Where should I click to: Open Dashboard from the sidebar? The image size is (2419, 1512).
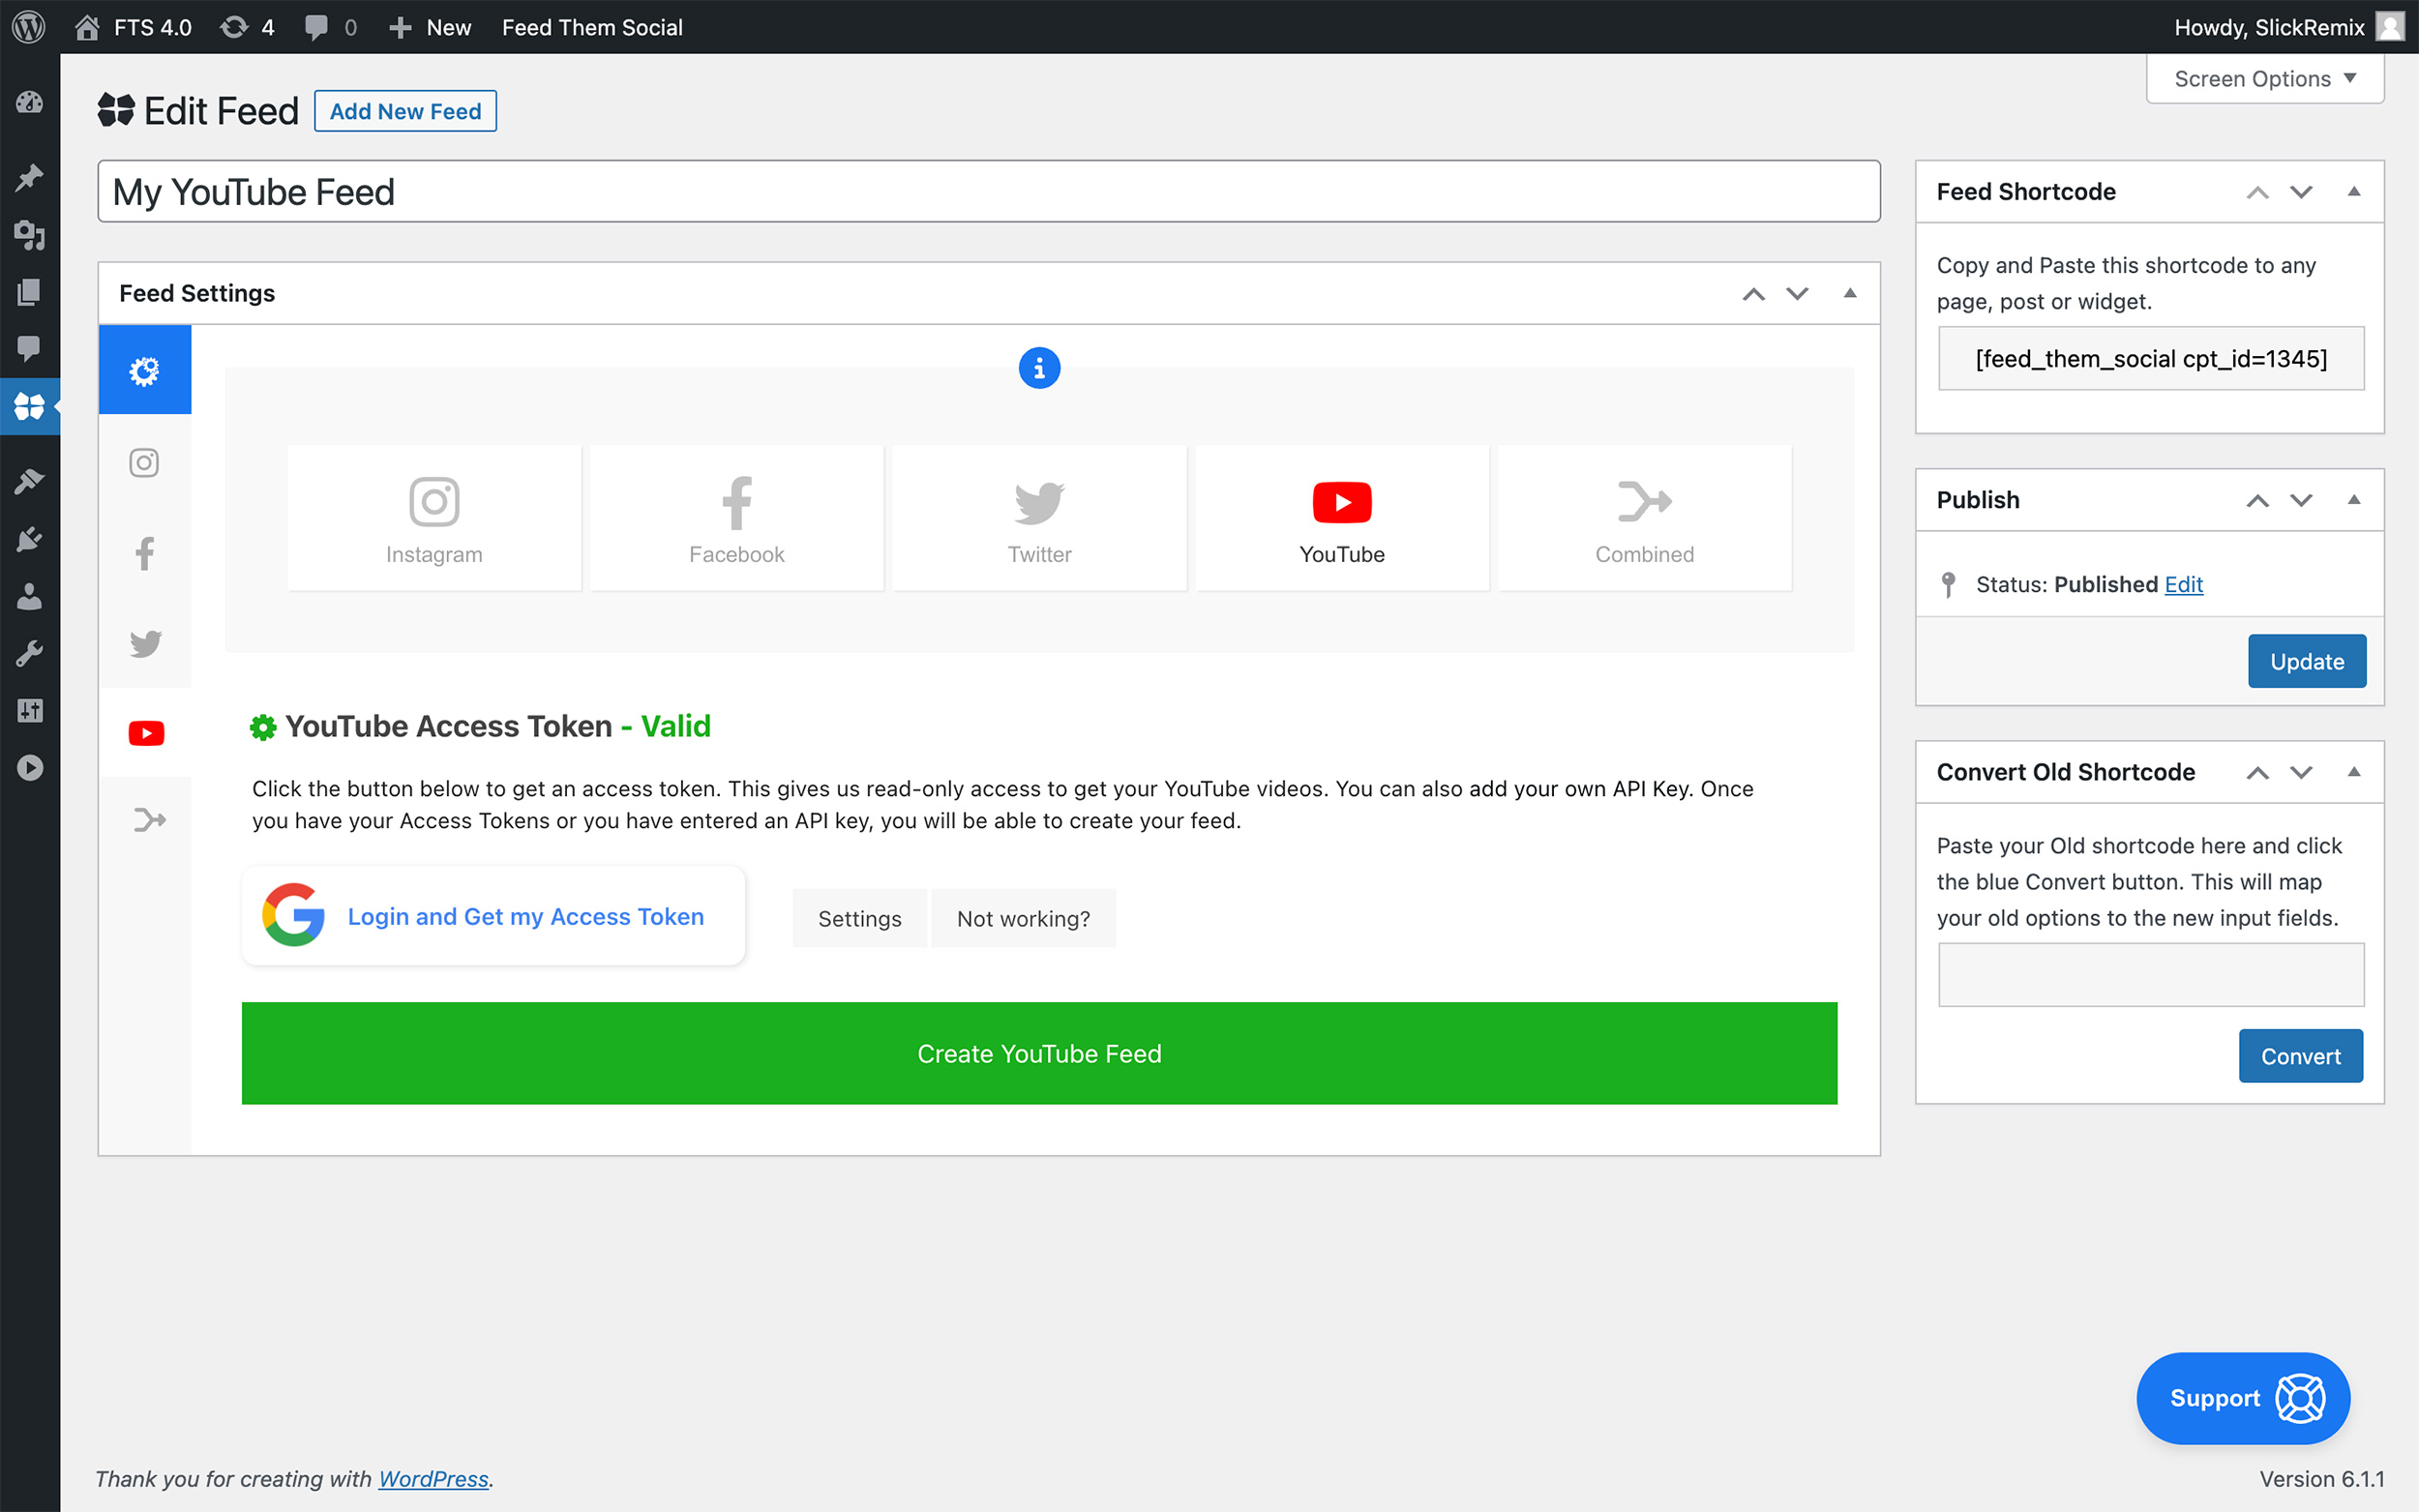point(29,102)
